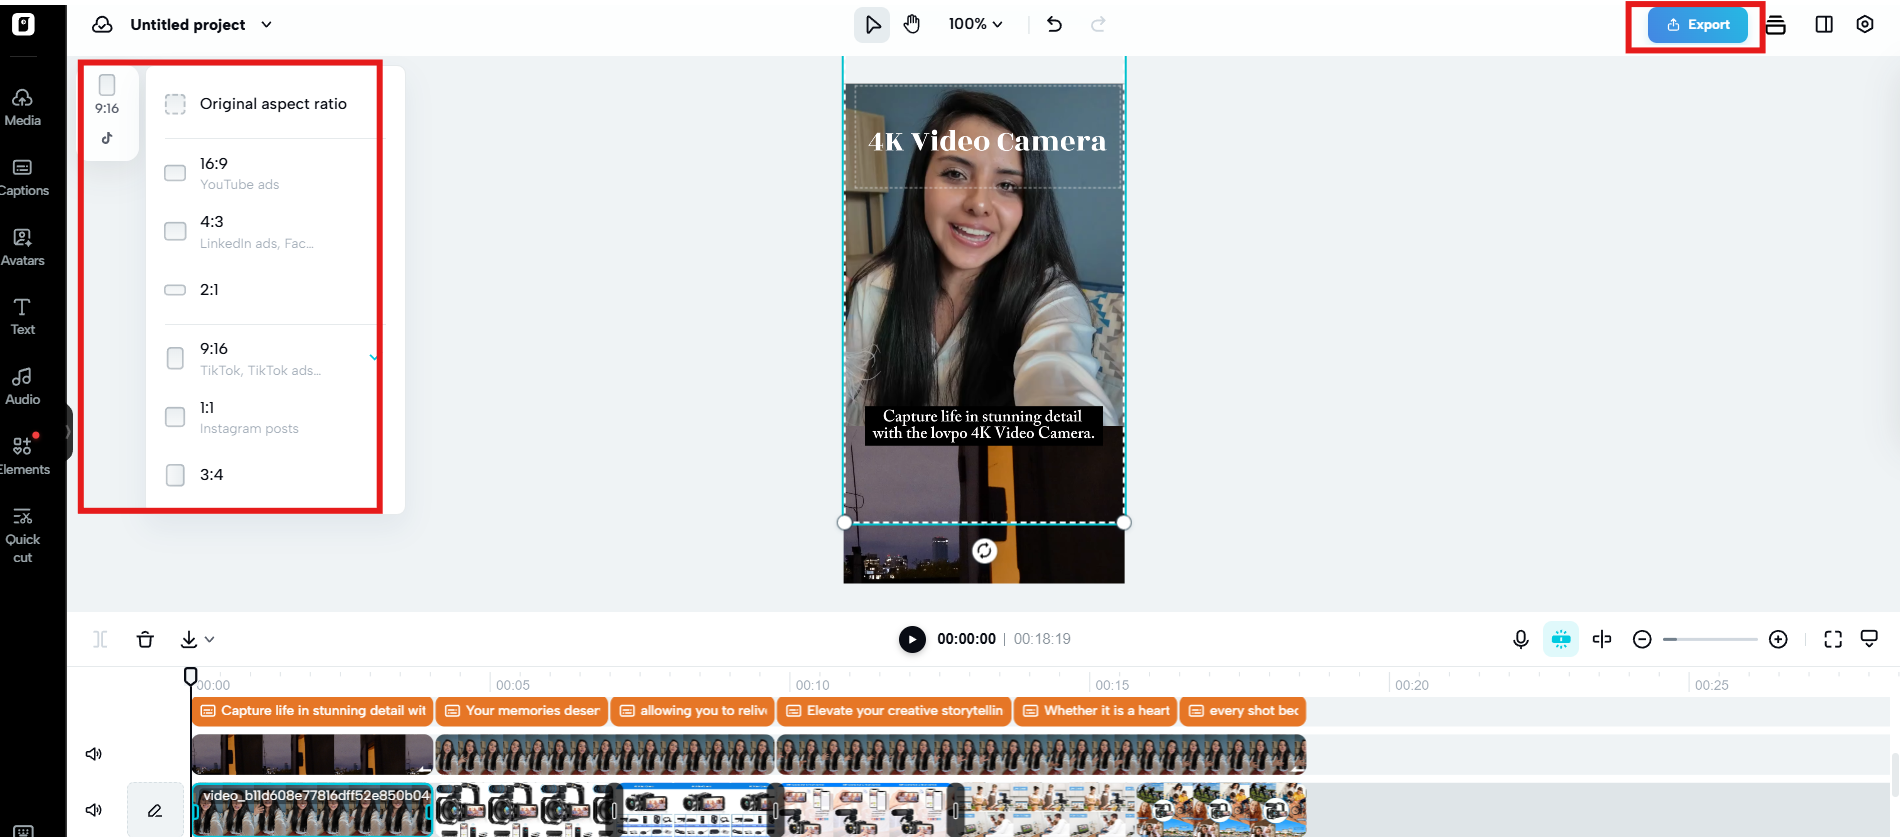
Task: Select caption clip 'Whether it is a heart'
Action: [x=1096, y=711]
